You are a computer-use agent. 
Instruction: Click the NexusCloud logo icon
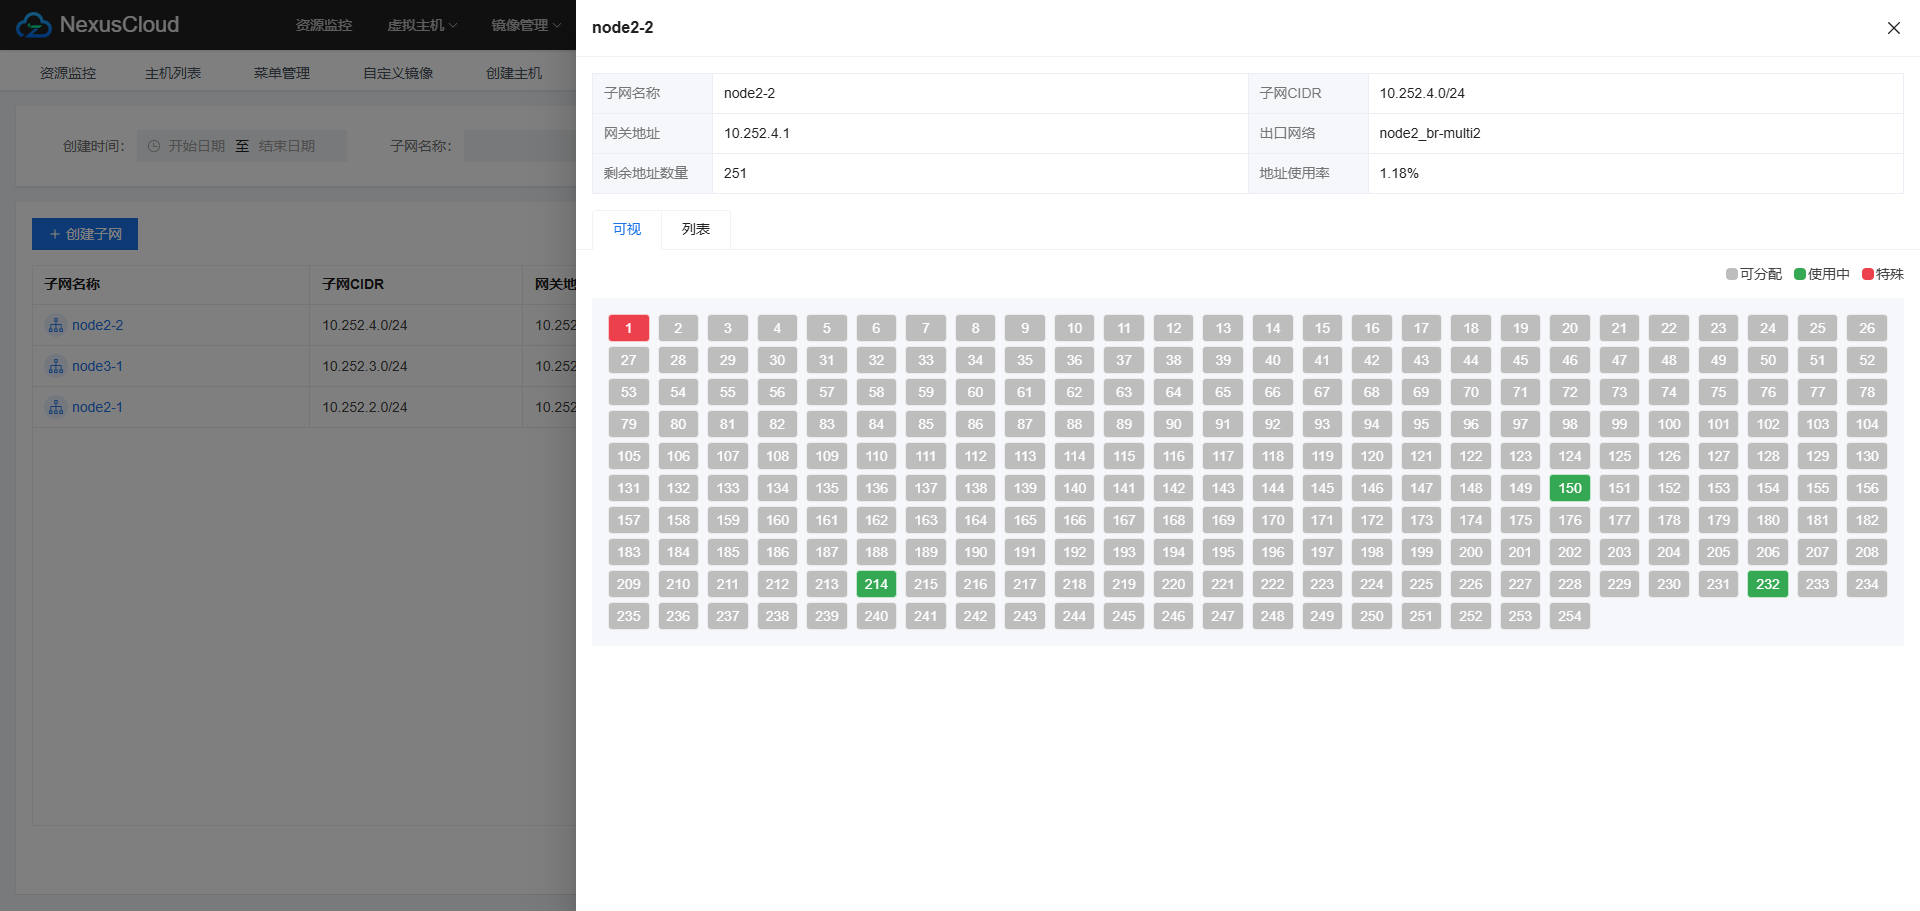point(34,25)
